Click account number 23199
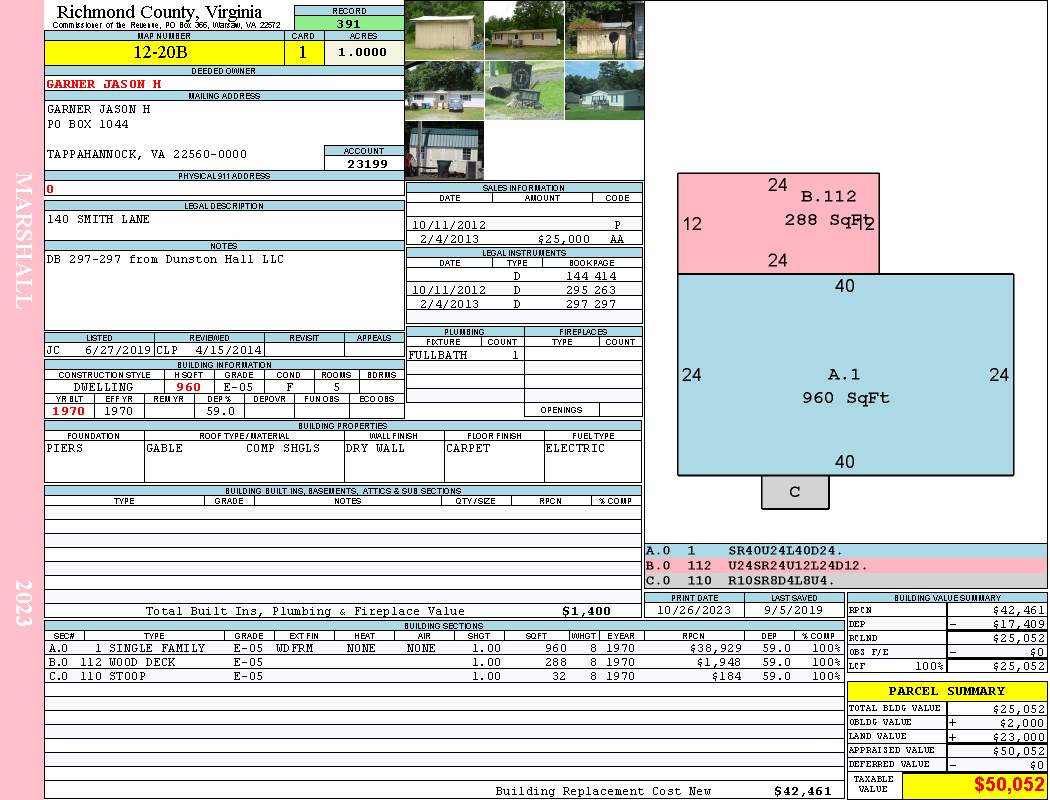 [x=367, y=164]
